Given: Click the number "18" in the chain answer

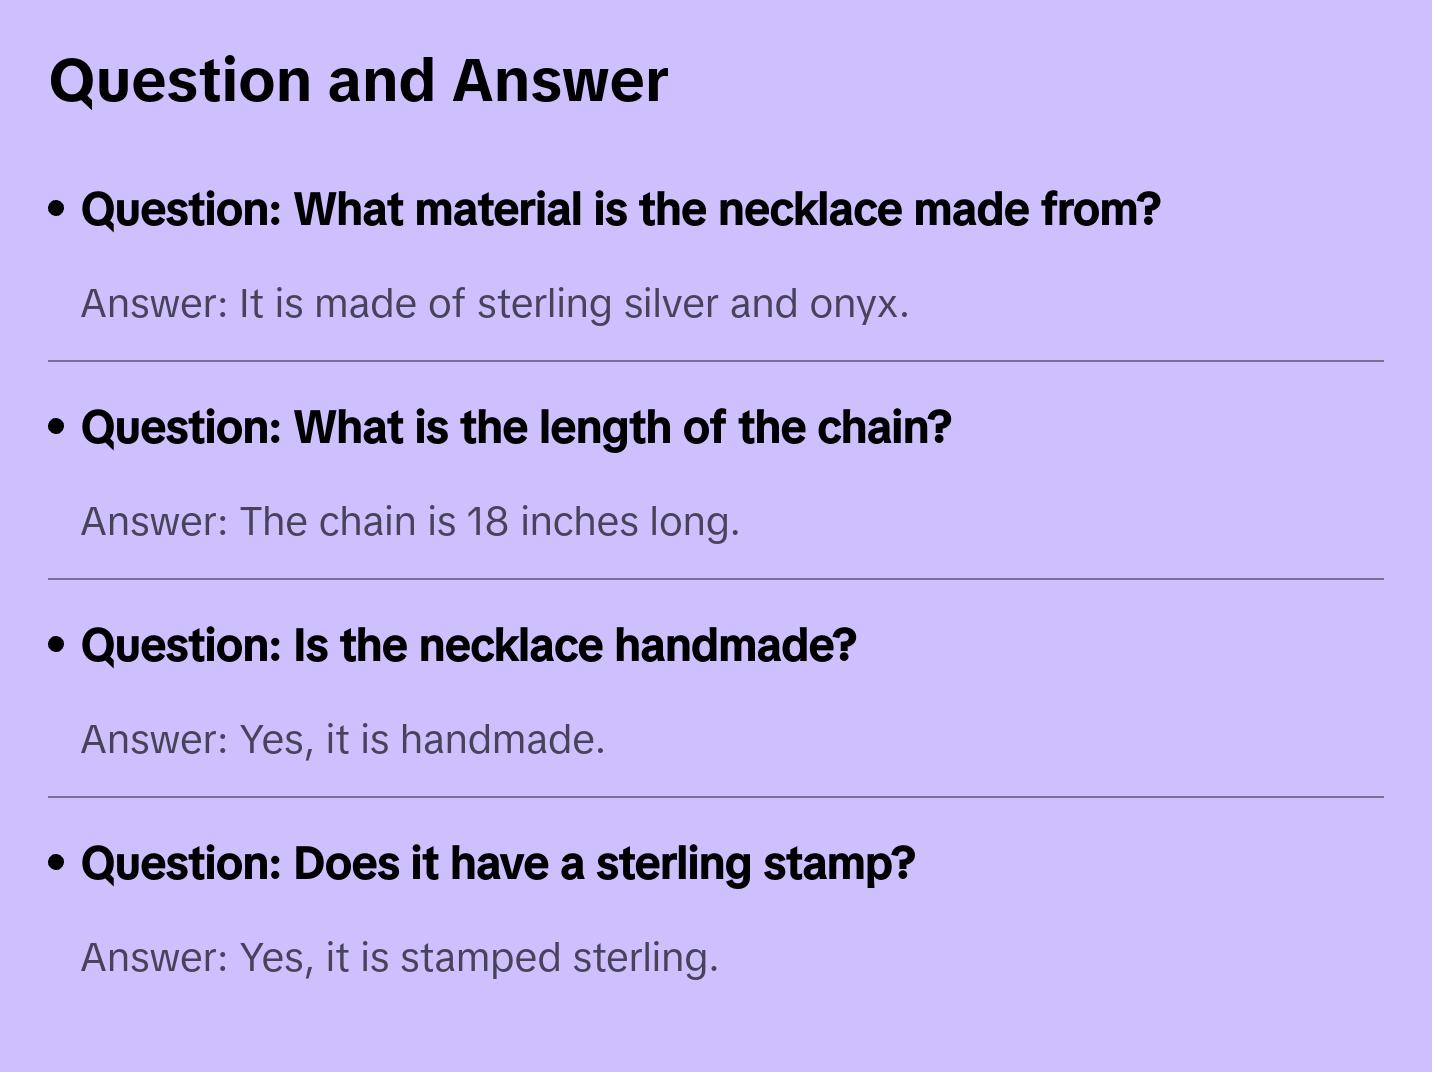Looking at the screenshot, I should tap(488, 522).
